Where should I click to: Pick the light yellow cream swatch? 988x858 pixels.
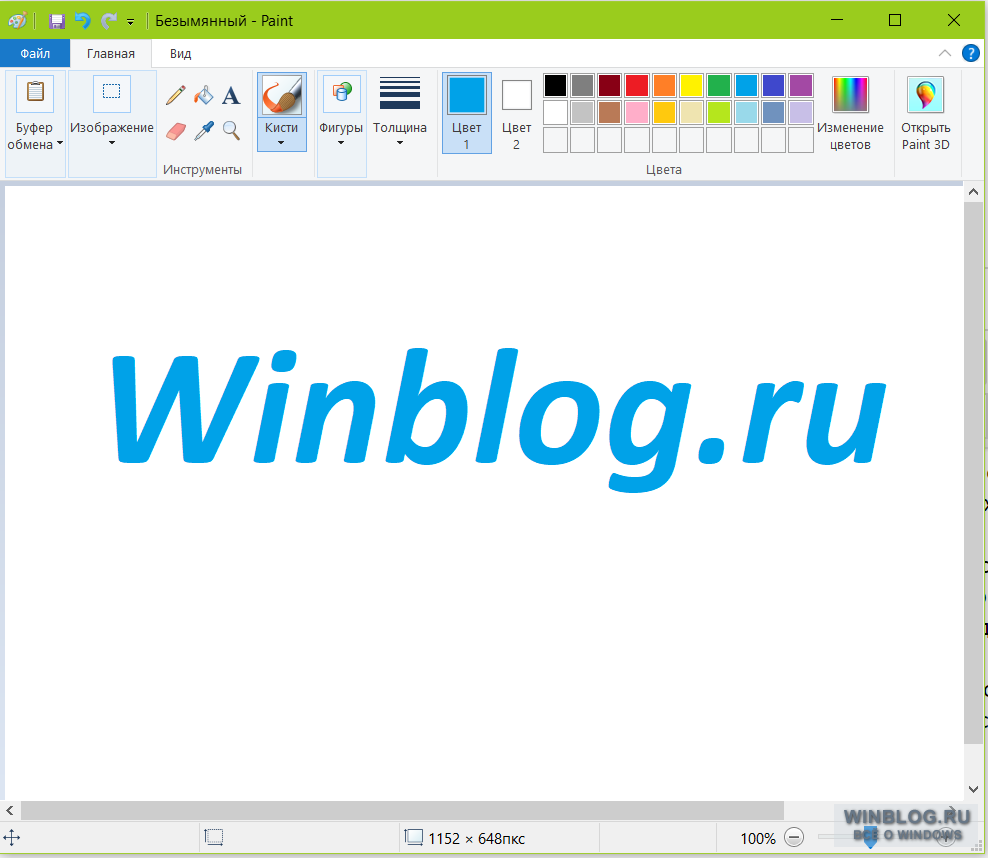pyautogui.click(x=692, y=113)
